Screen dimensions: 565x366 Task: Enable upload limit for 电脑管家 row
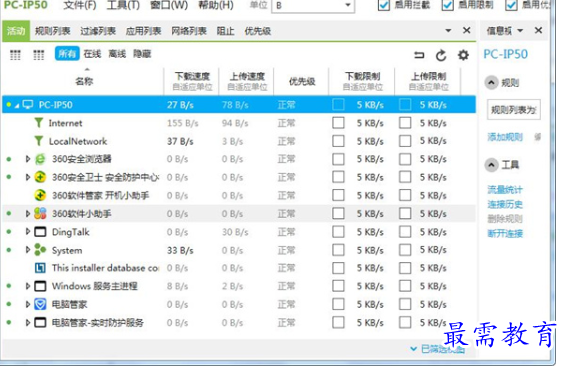click(405, 304)
